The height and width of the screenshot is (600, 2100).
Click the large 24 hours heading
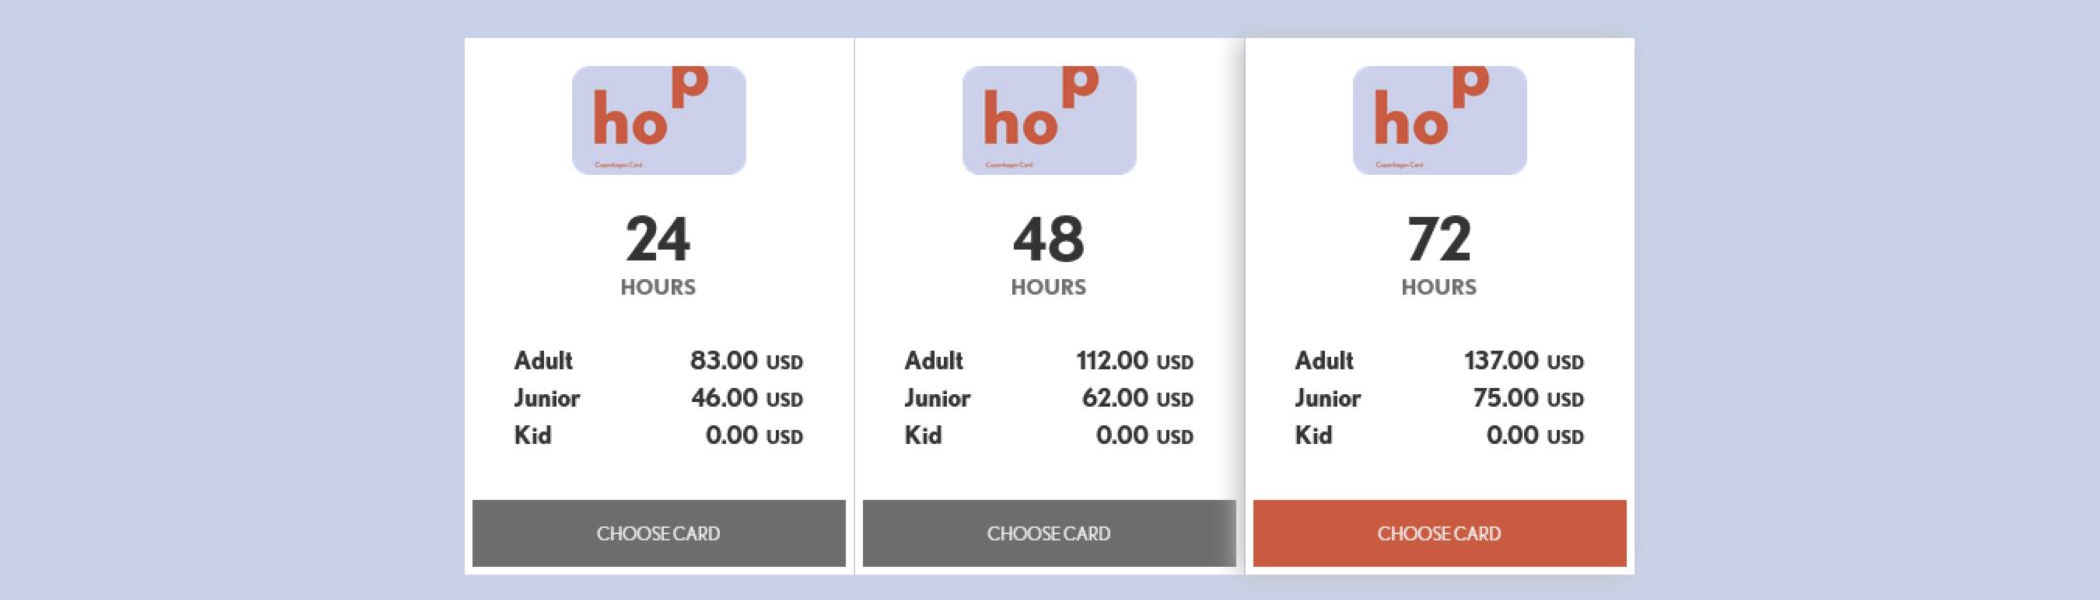click(658, 240)
